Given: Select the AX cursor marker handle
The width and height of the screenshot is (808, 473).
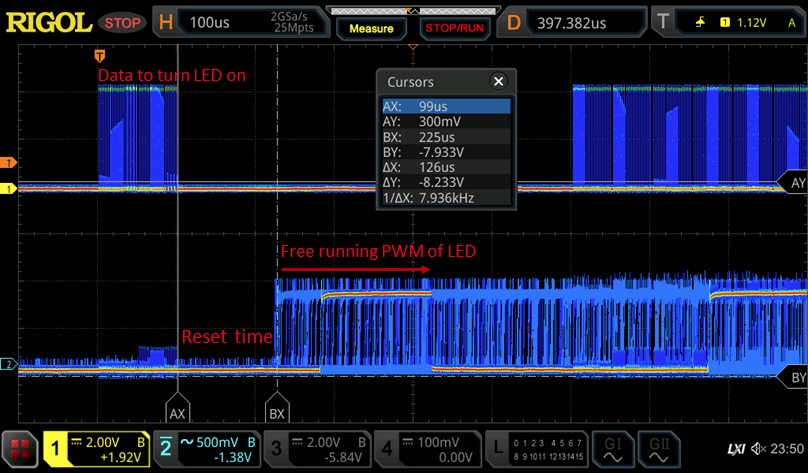Looking at the screenshot, I should point(177,411).
